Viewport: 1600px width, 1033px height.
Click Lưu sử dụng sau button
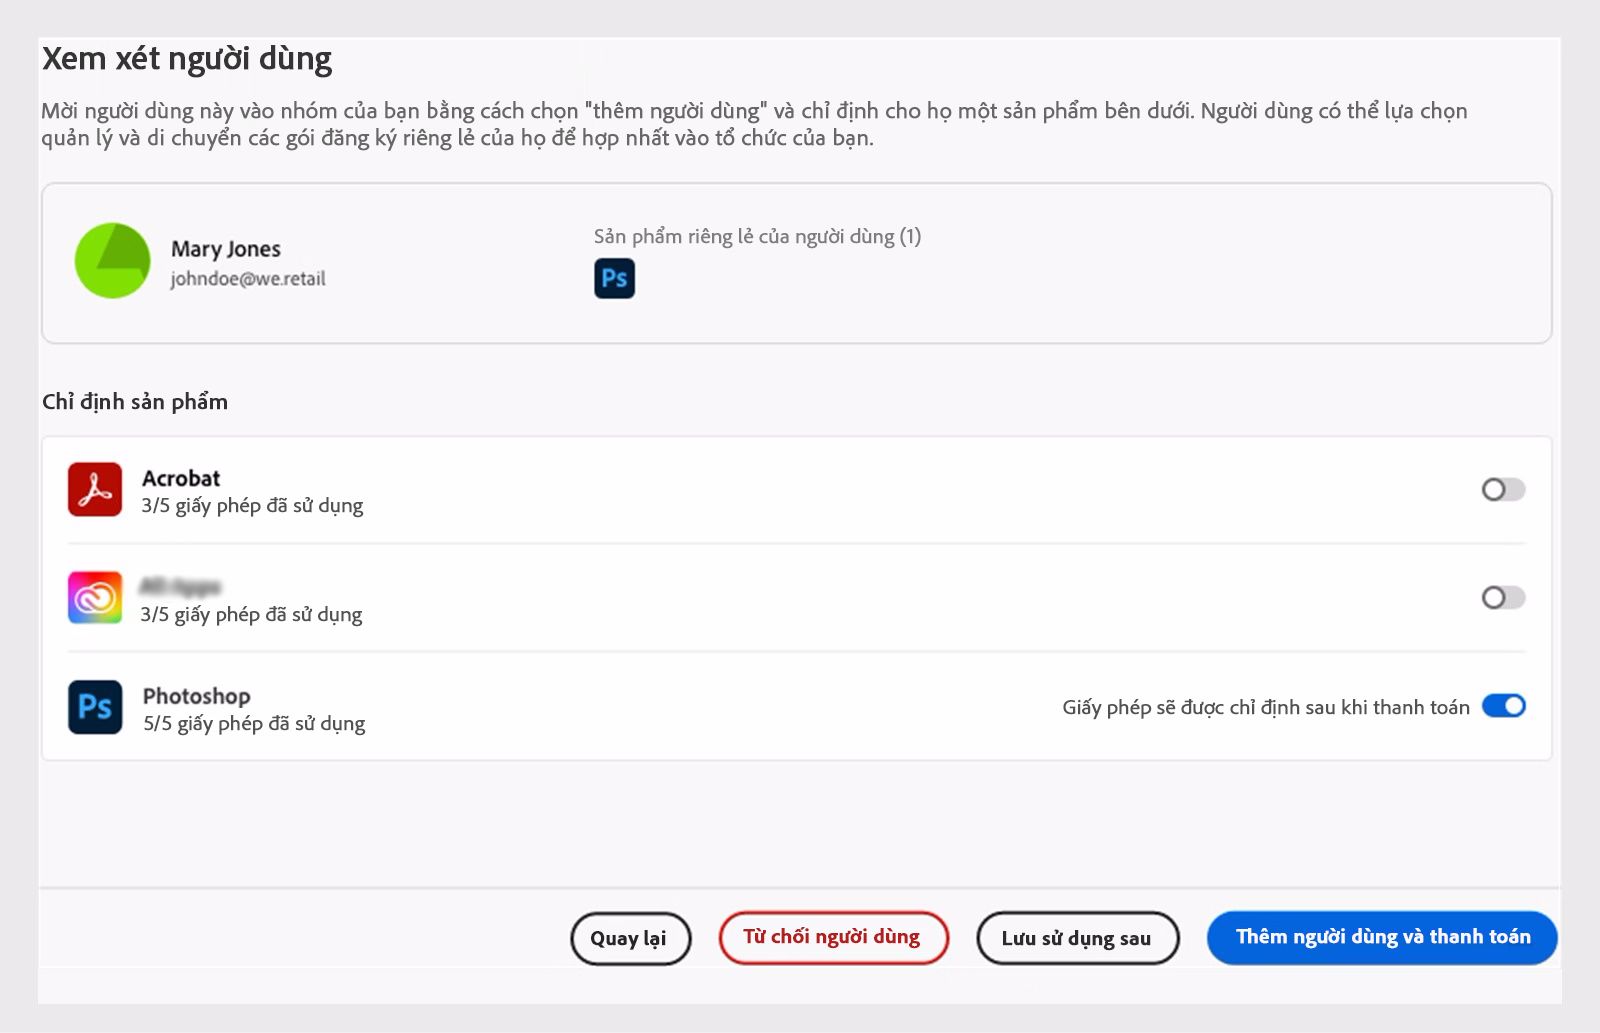(x=1077, y=938)
